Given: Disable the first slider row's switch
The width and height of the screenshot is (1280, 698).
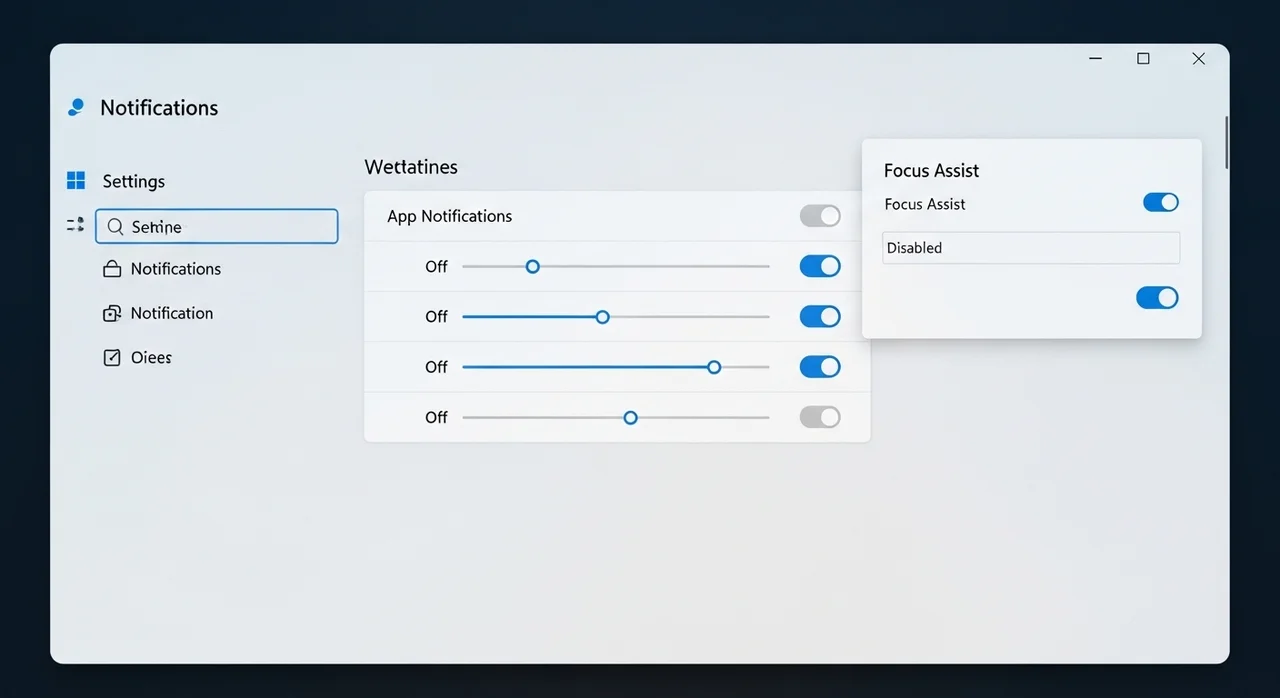Looking at the screenshot, I should click(819, 266).
